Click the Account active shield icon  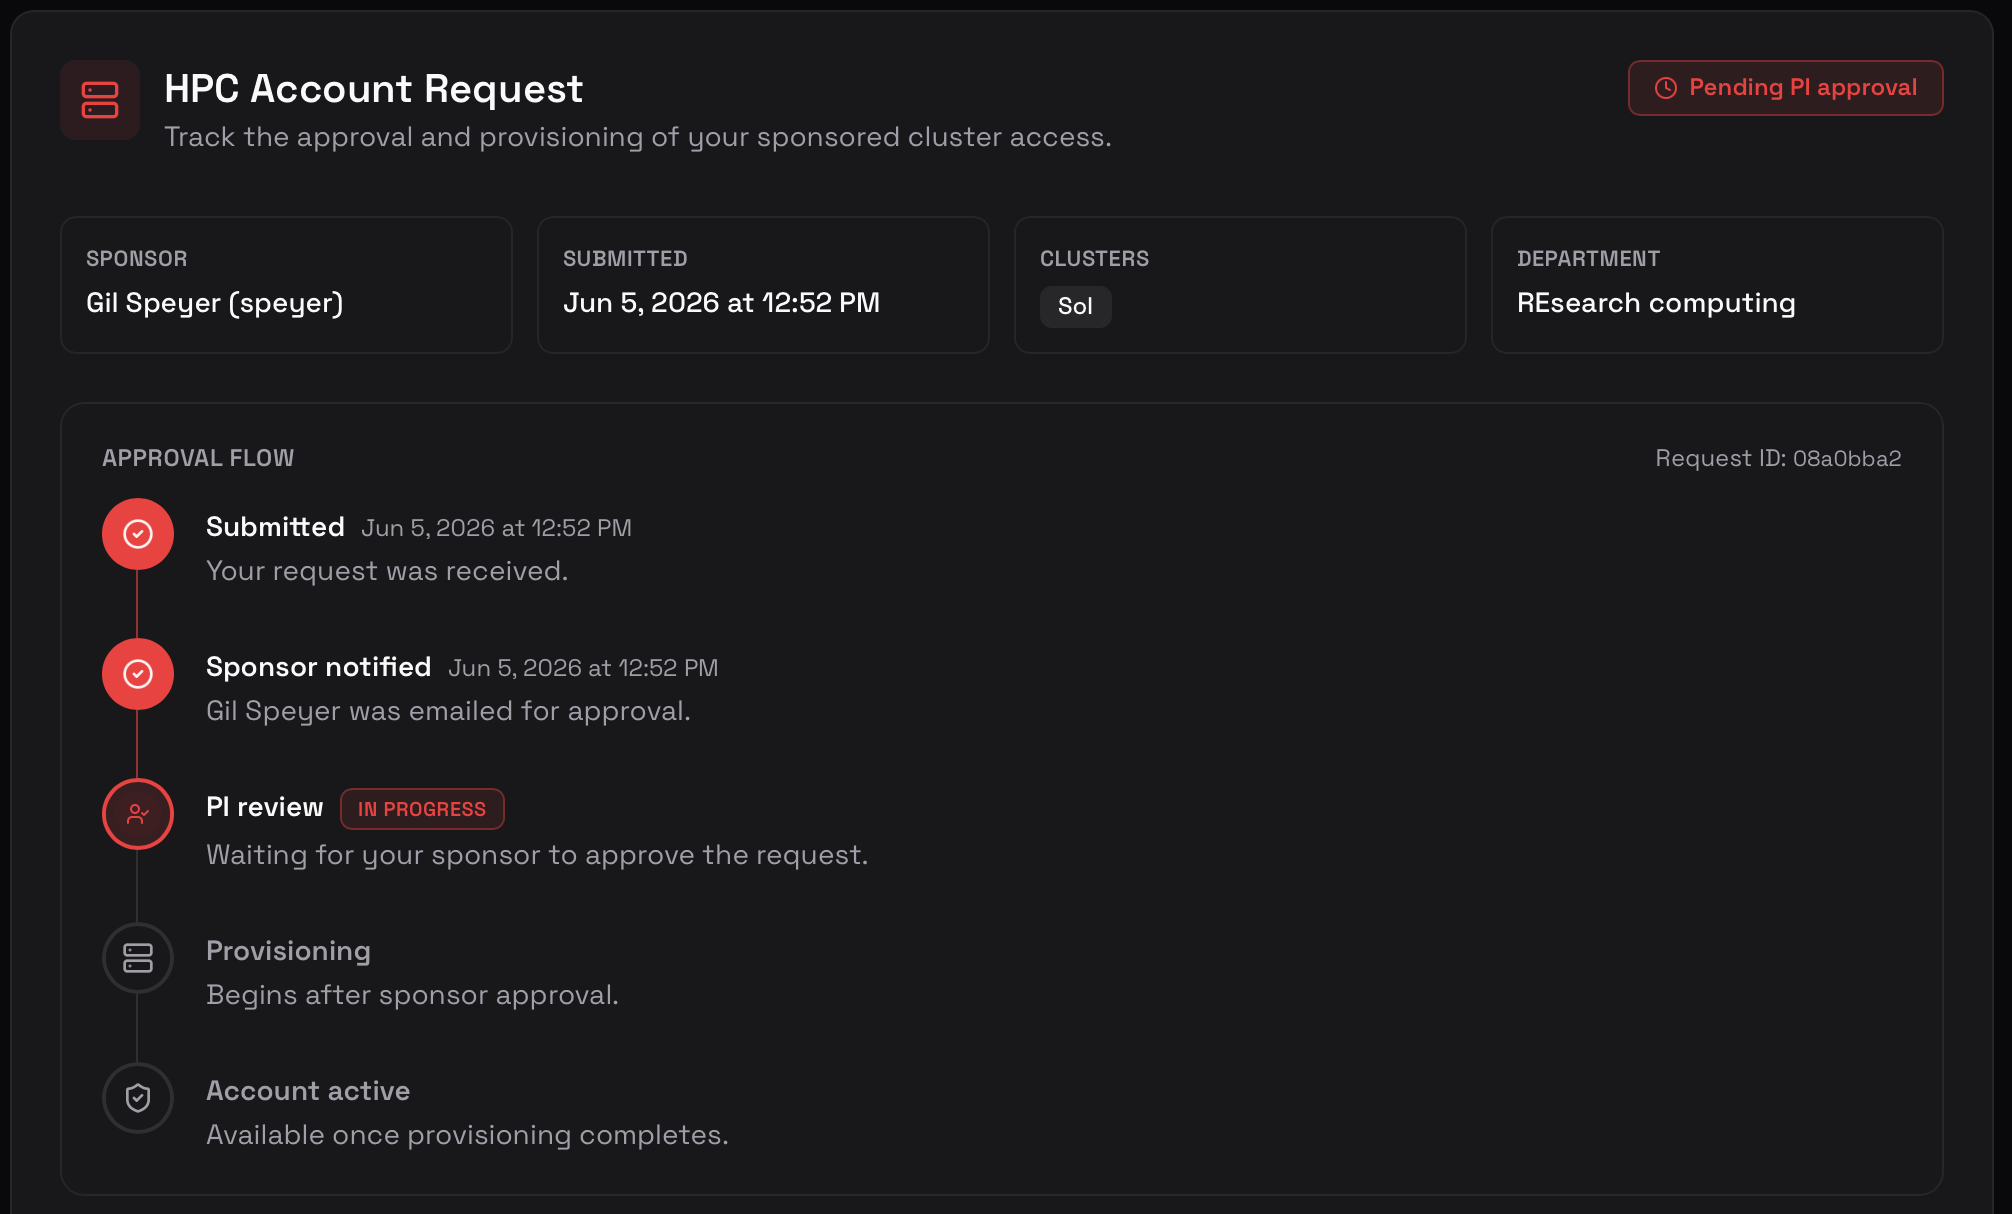[138, 1098]
